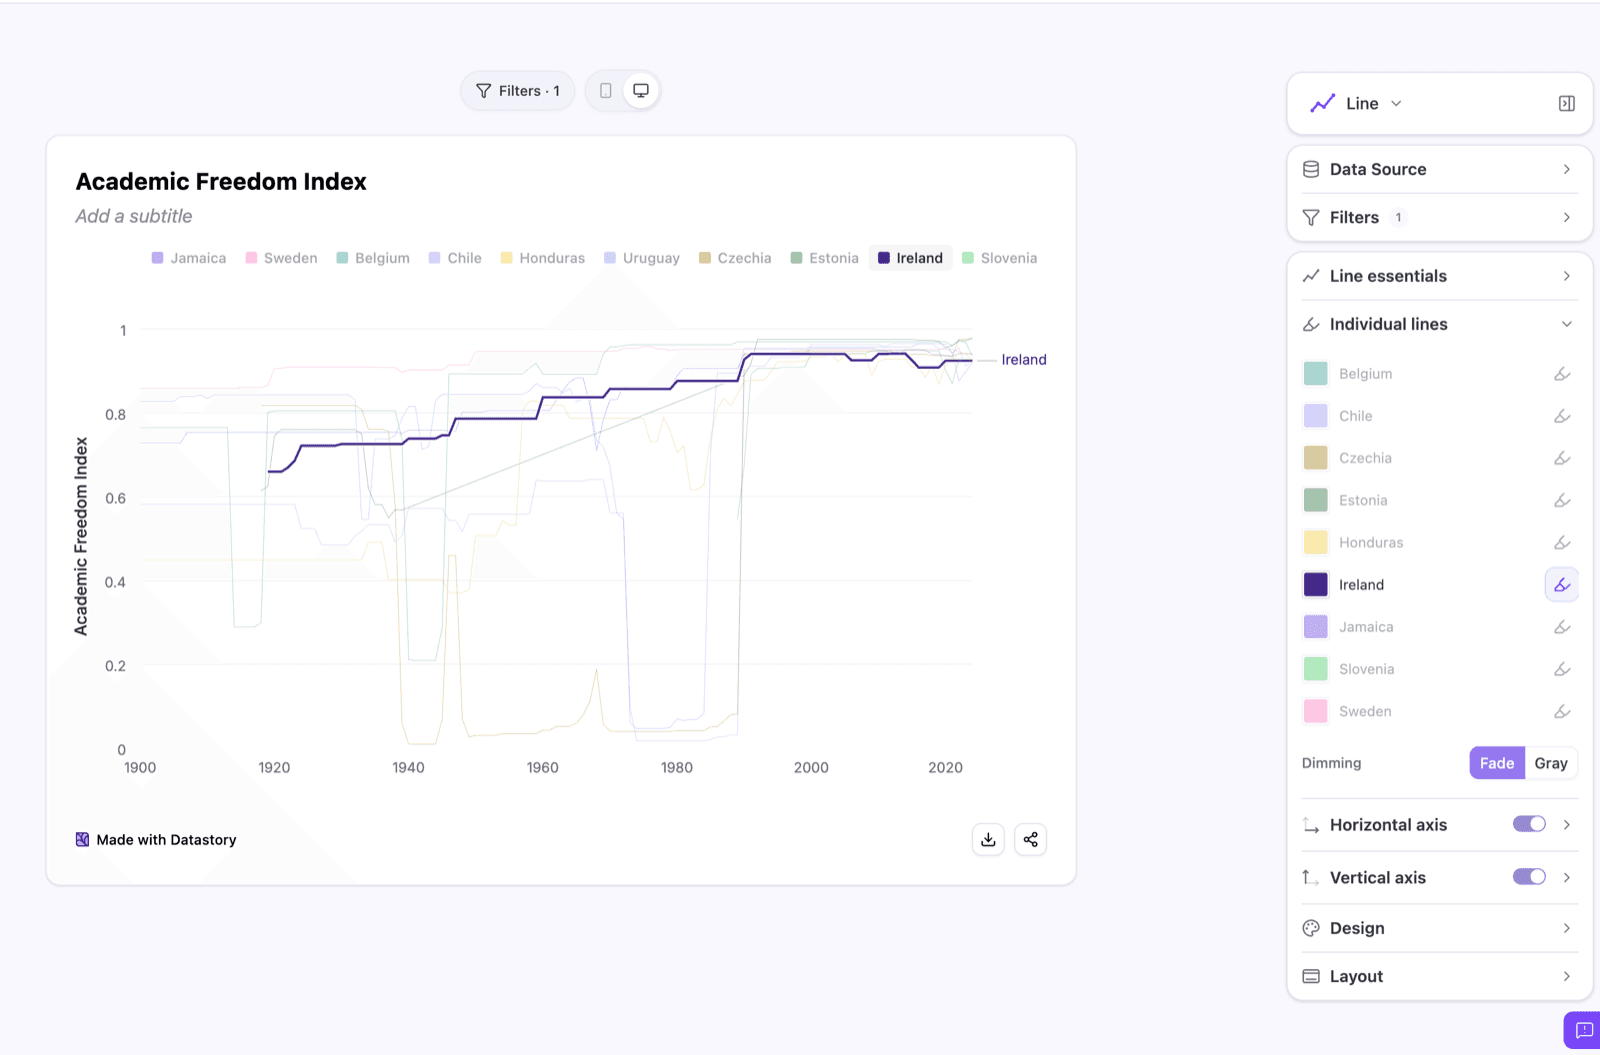
Task: Expand the Line essentials section
Action: click(x=1439, y=276)
